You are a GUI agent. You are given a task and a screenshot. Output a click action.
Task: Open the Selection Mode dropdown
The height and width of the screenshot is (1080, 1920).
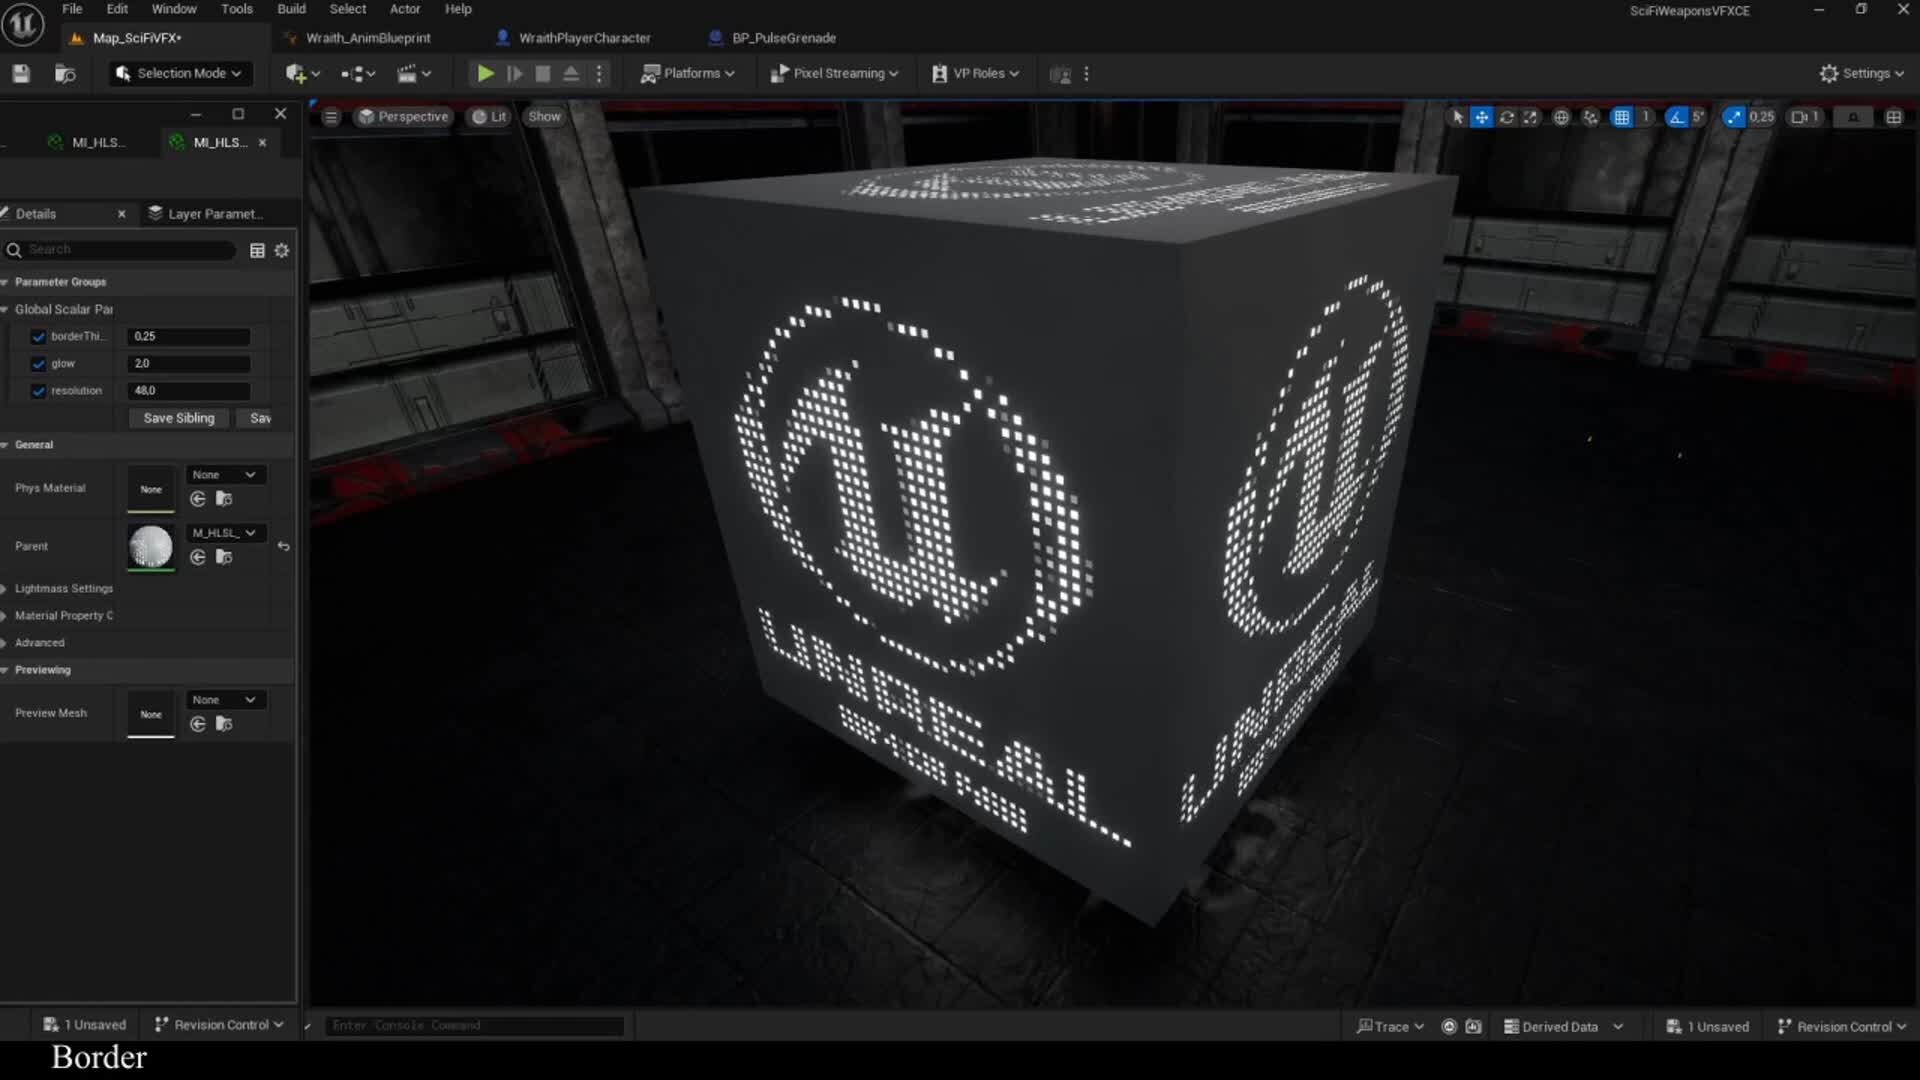(x=179, y=73)
